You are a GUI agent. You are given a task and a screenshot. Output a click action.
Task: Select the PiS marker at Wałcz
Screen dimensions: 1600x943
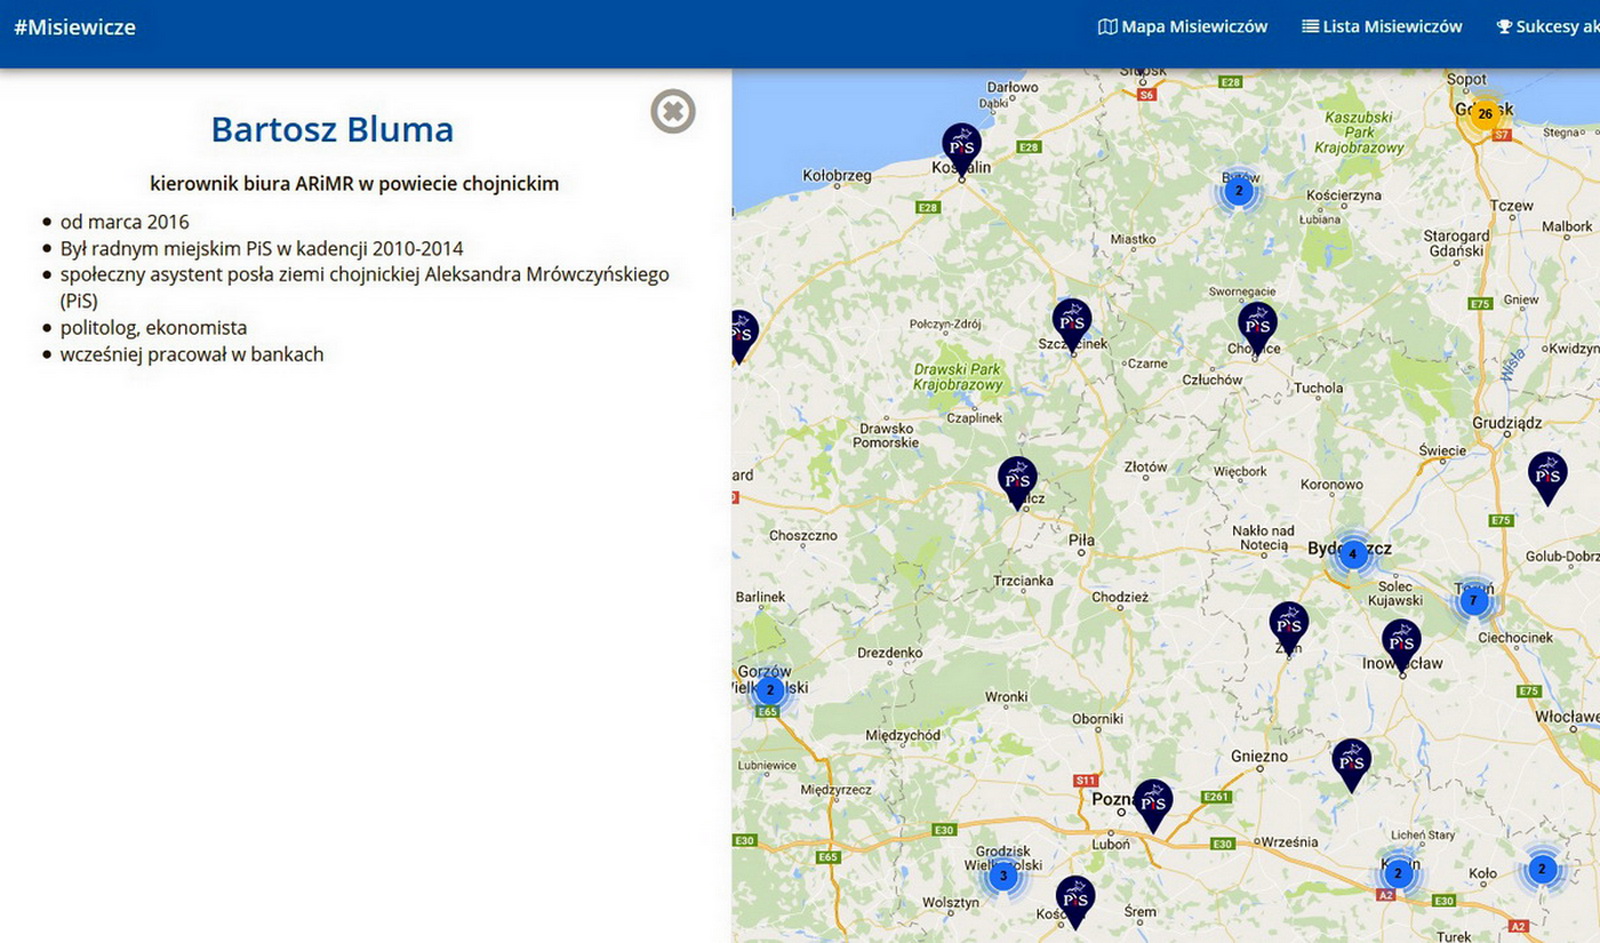[1017, 480]
